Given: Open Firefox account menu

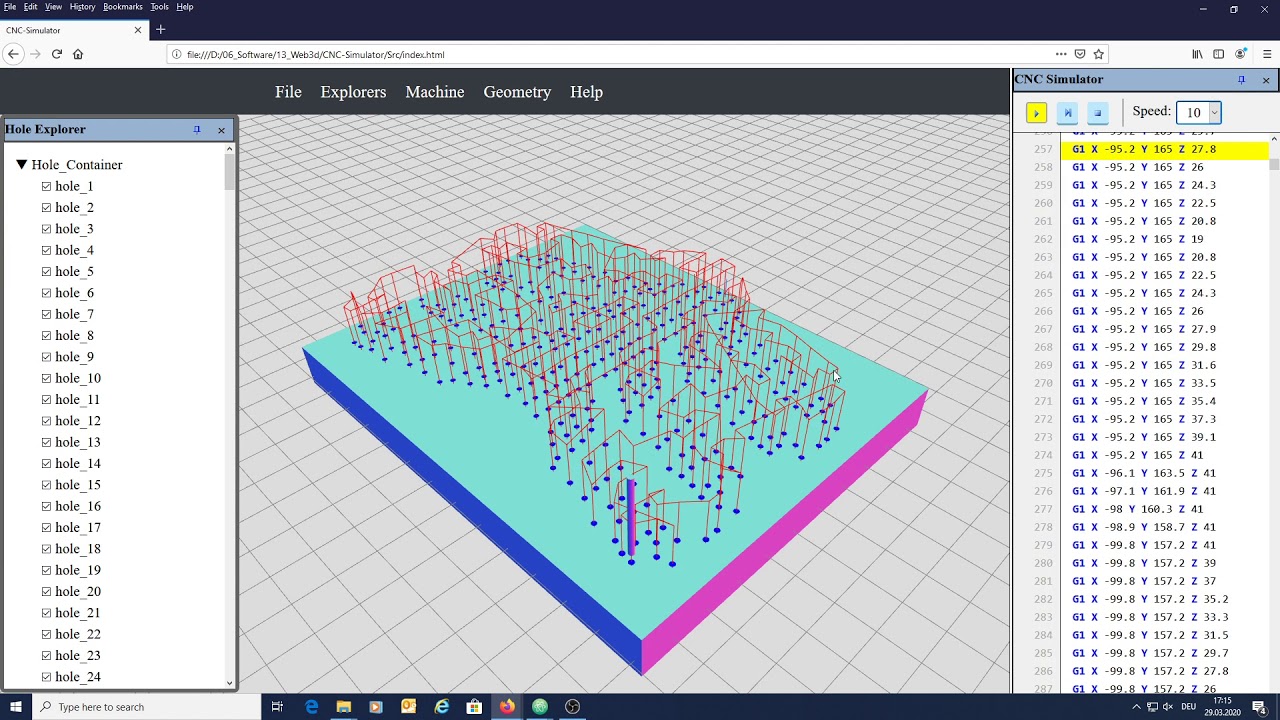Looking at the screenshot, I should (1241, 54).
